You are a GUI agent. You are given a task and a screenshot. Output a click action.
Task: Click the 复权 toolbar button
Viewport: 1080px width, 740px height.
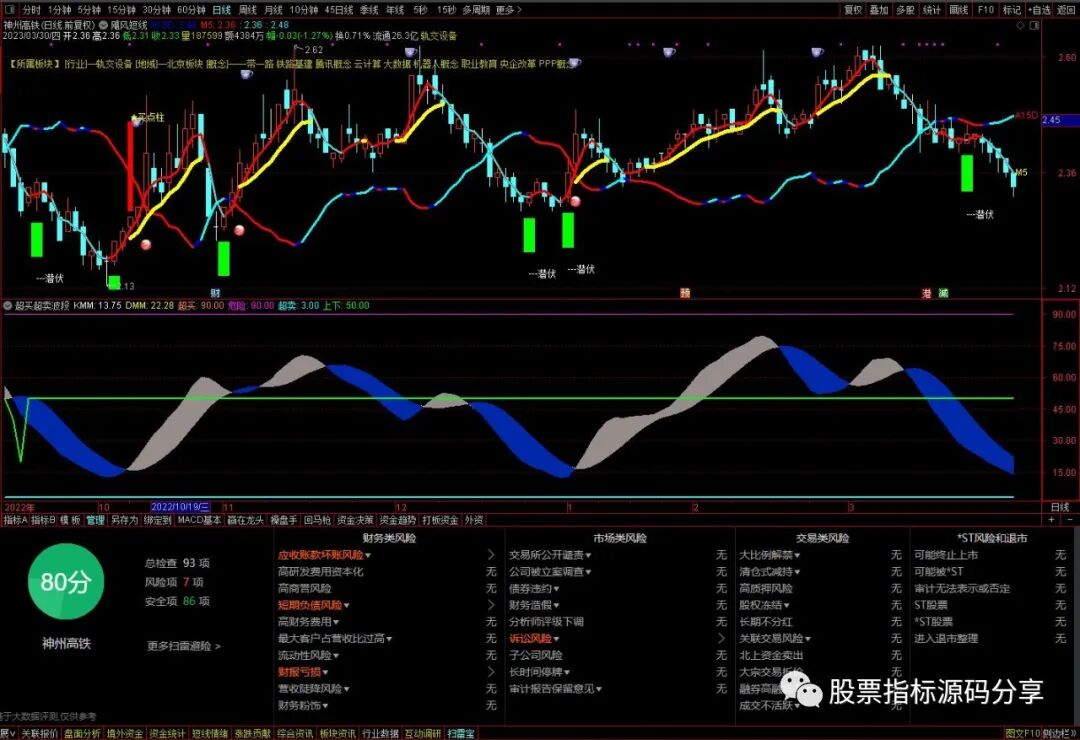(853, 10)
